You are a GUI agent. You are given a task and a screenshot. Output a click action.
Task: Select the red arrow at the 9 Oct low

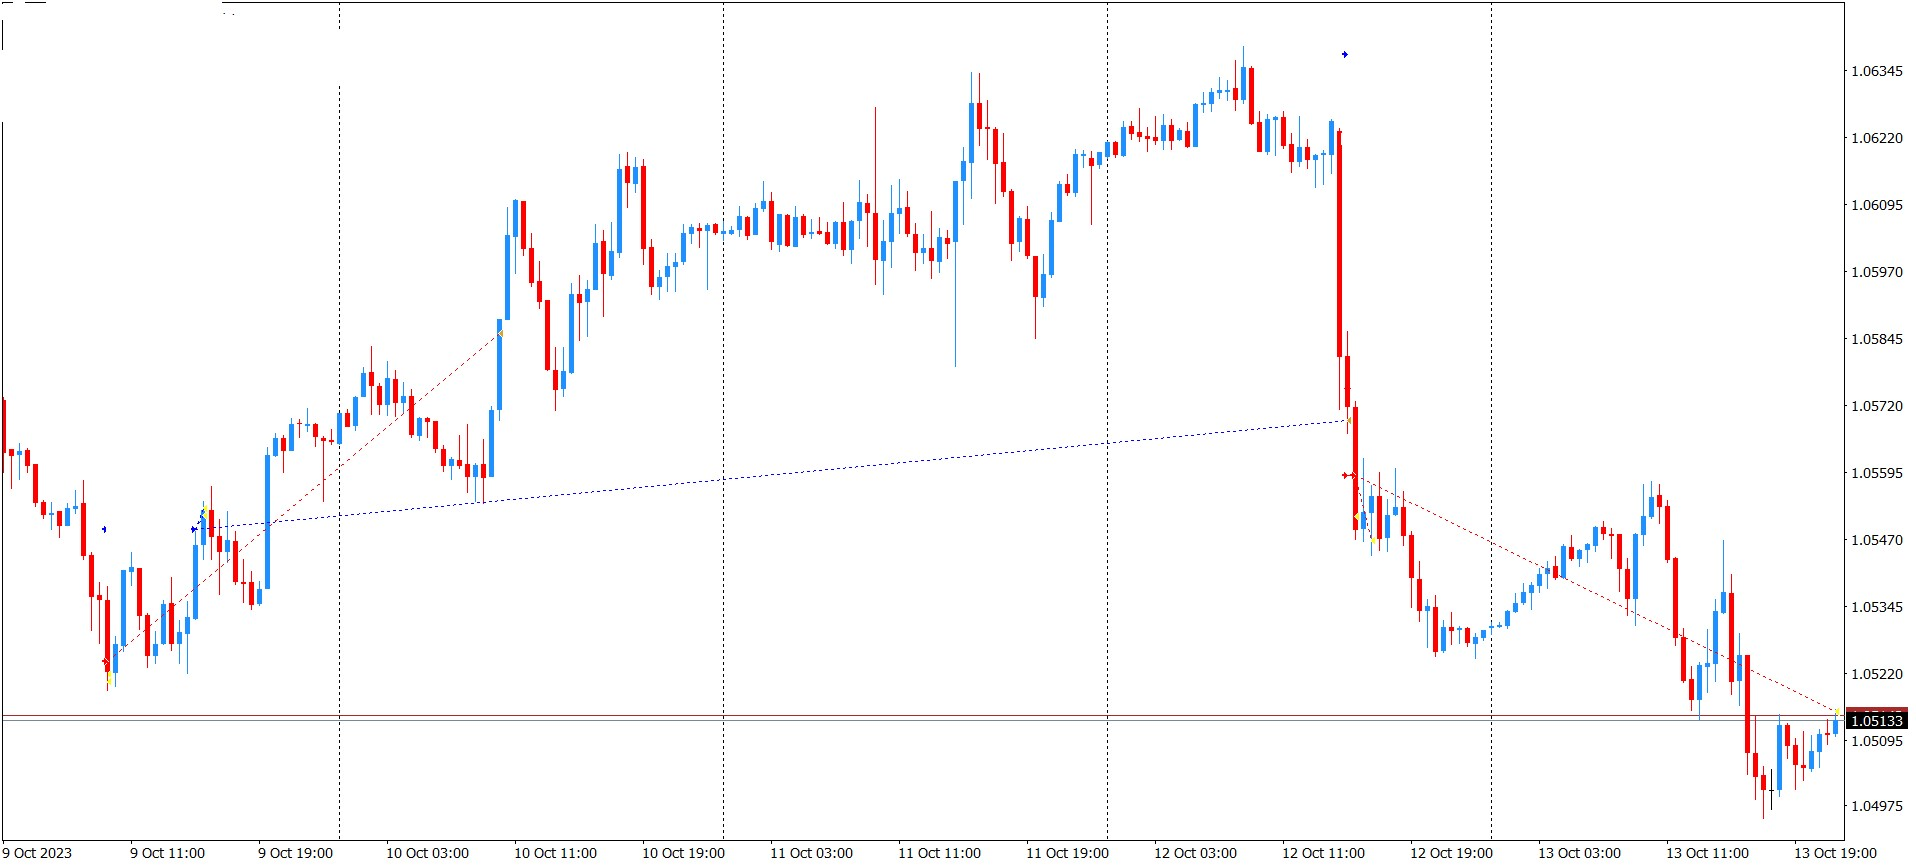[x=106, y=662]
